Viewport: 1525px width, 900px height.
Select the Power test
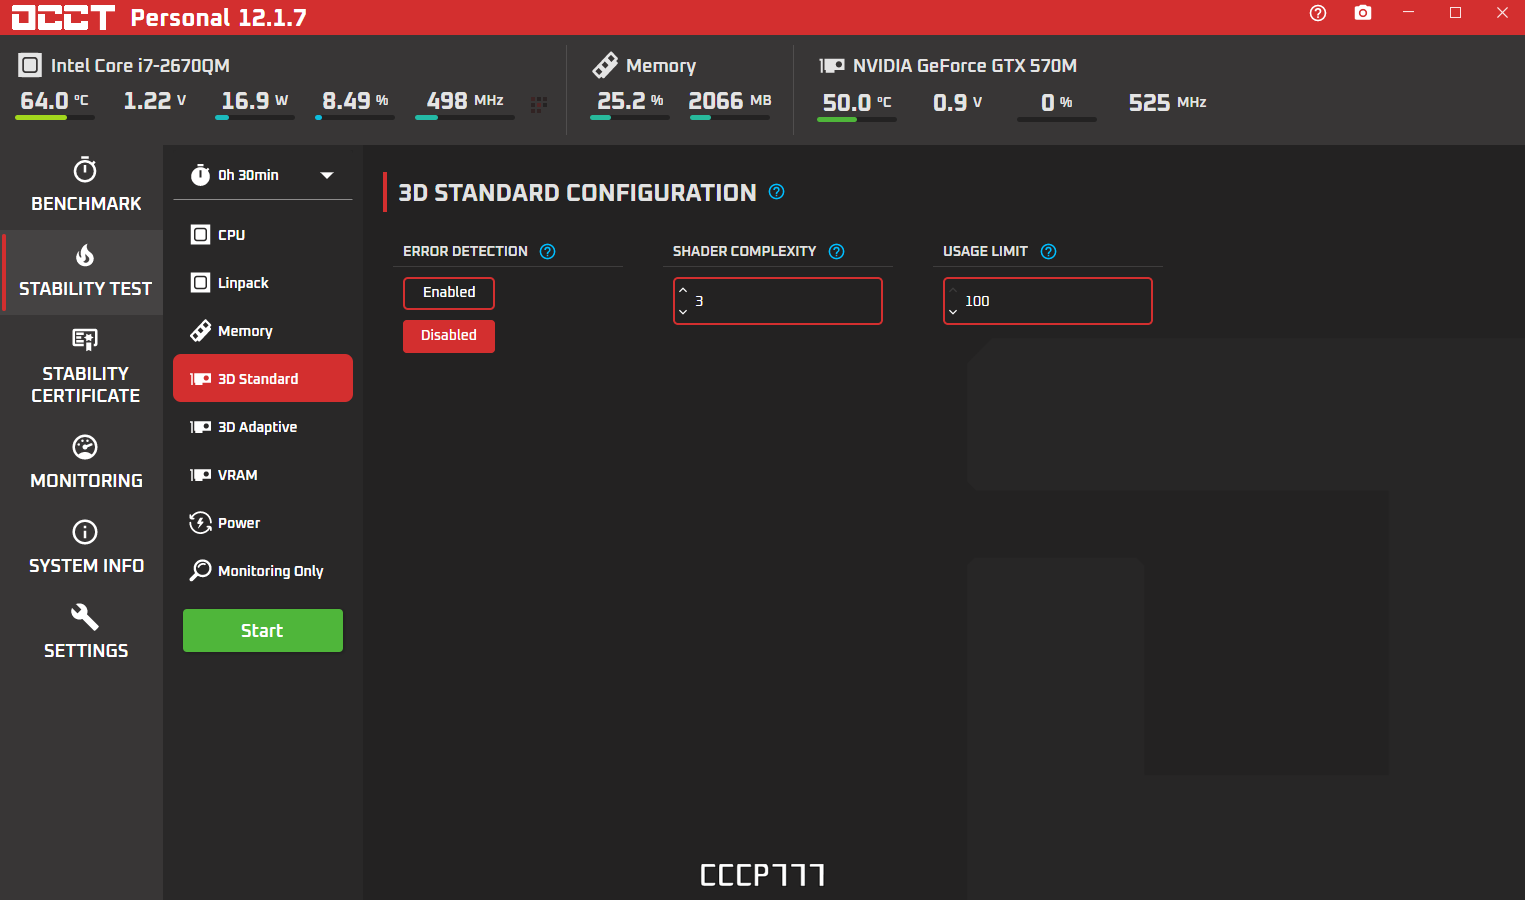coord(263,523)
